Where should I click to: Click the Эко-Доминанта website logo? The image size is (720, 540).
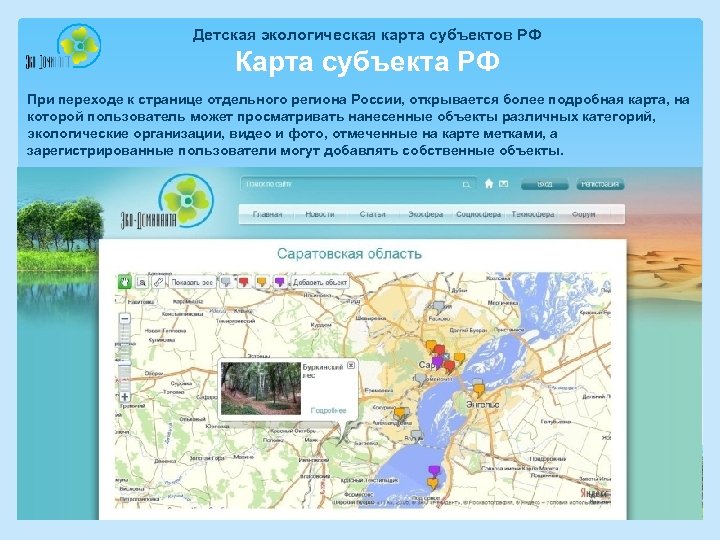tap(167, 201)
